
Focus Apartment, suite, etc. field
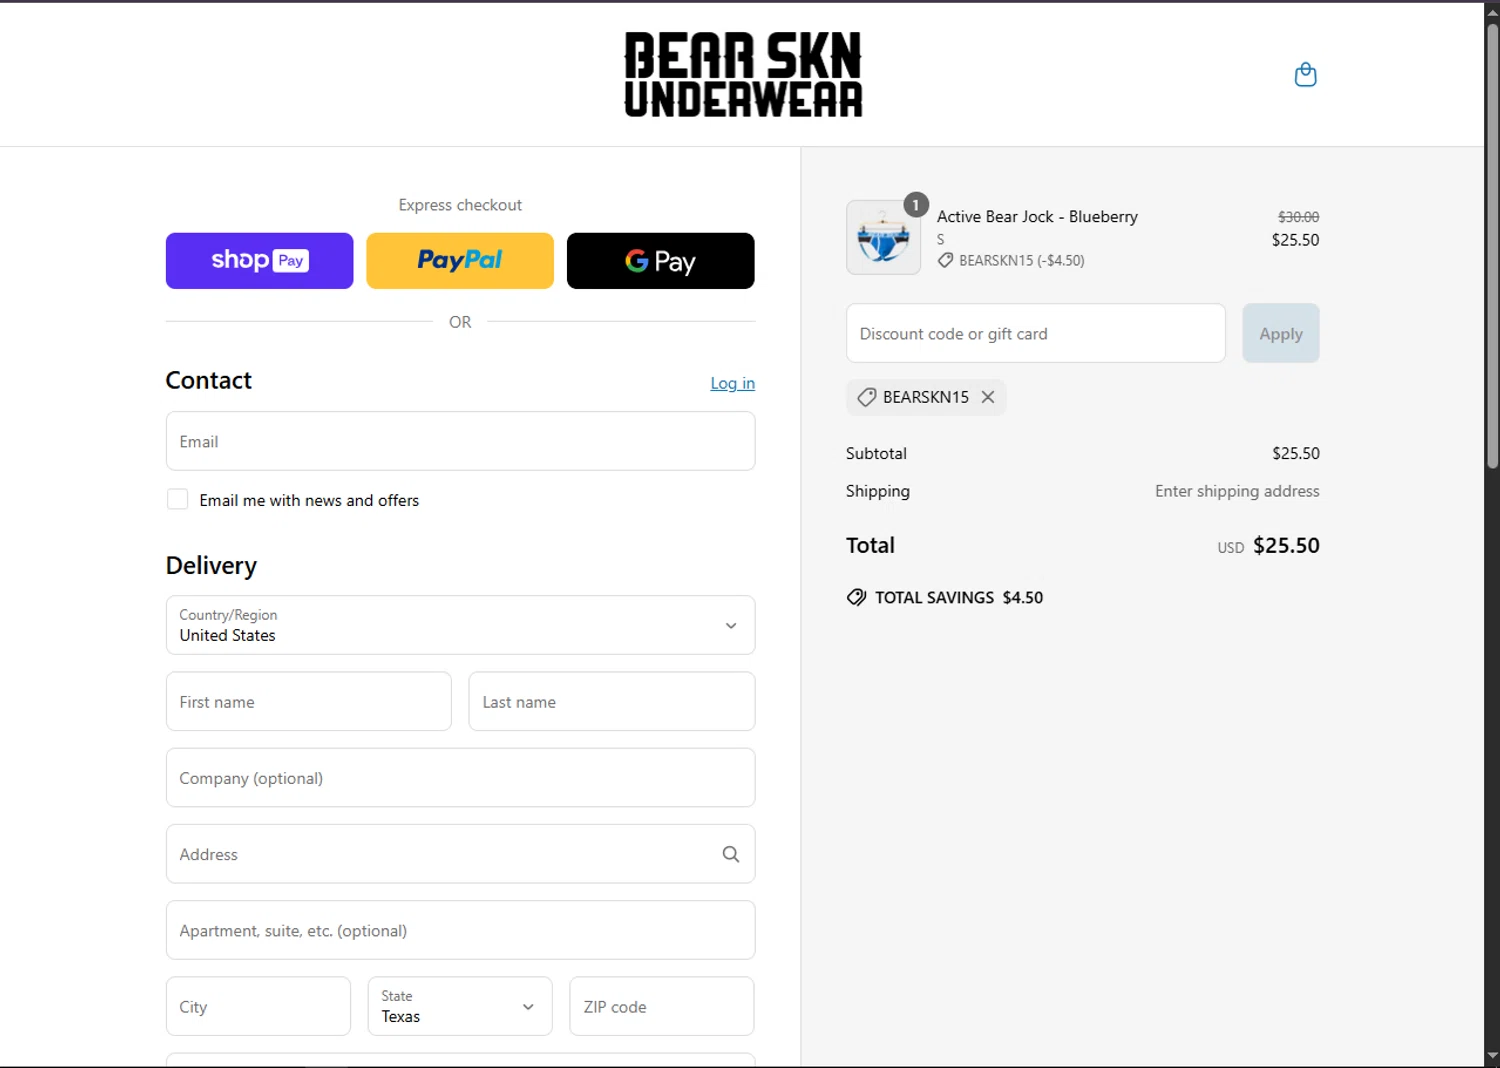[460, 930]
